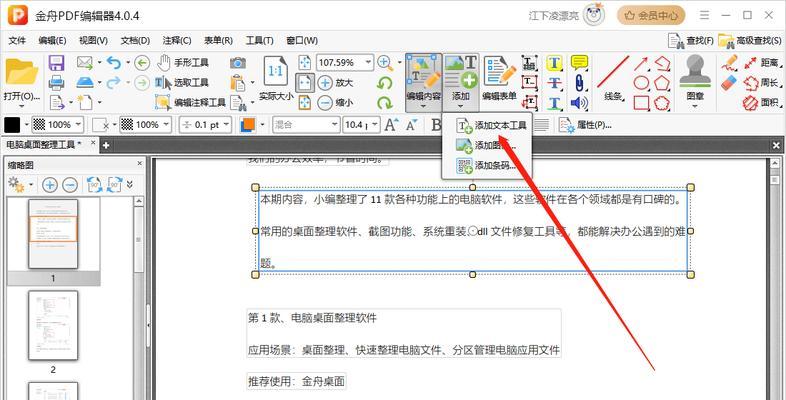Click the sound speaker annotation icon

[579, 103]
